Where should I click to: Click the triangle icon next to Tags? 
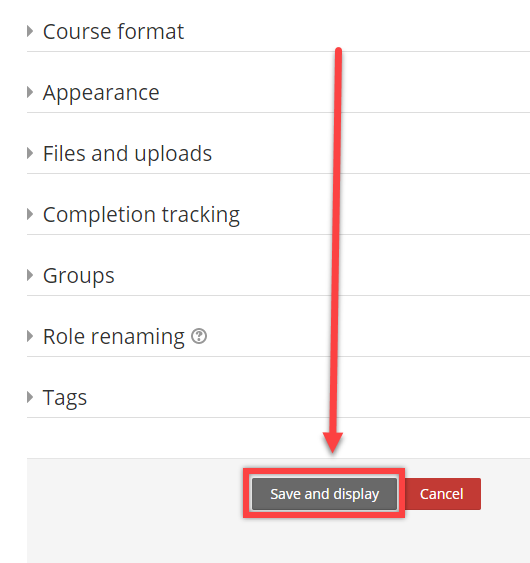coord(30,397)
